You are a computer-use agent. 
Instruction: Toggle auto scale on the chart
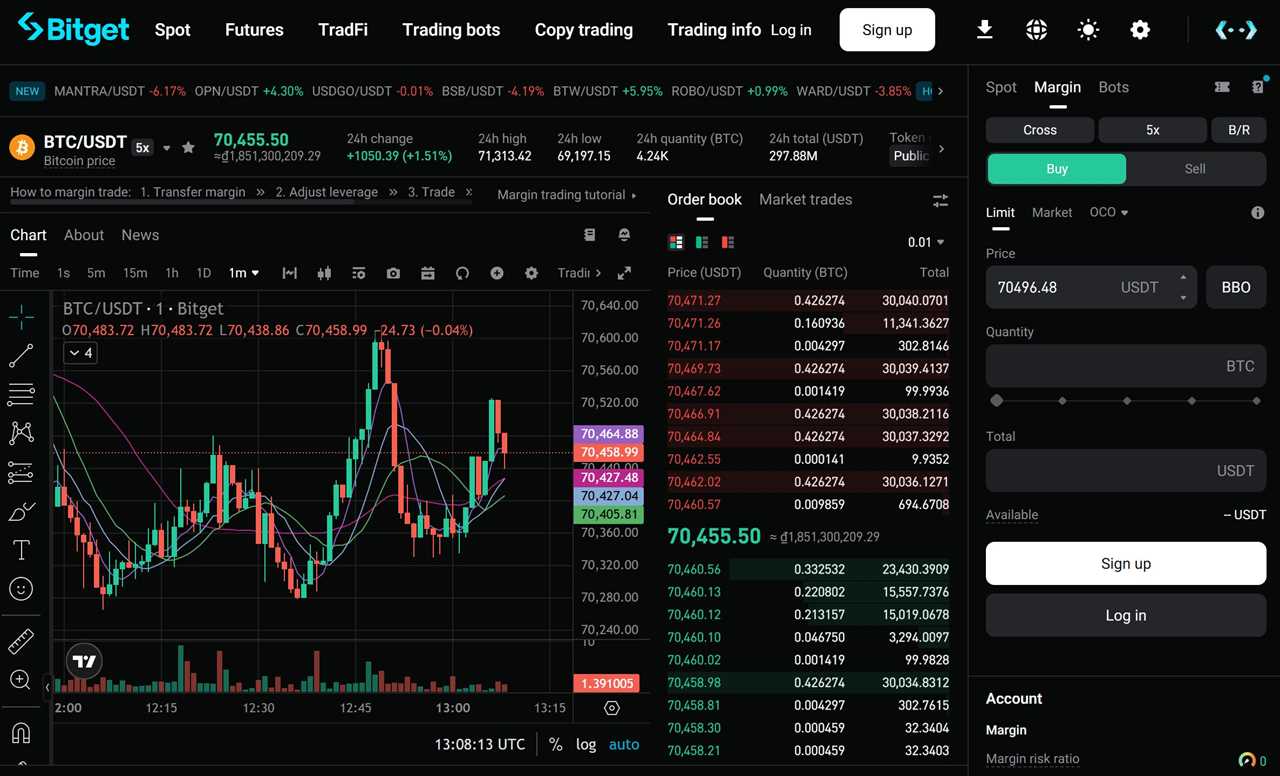pos(624,744)
